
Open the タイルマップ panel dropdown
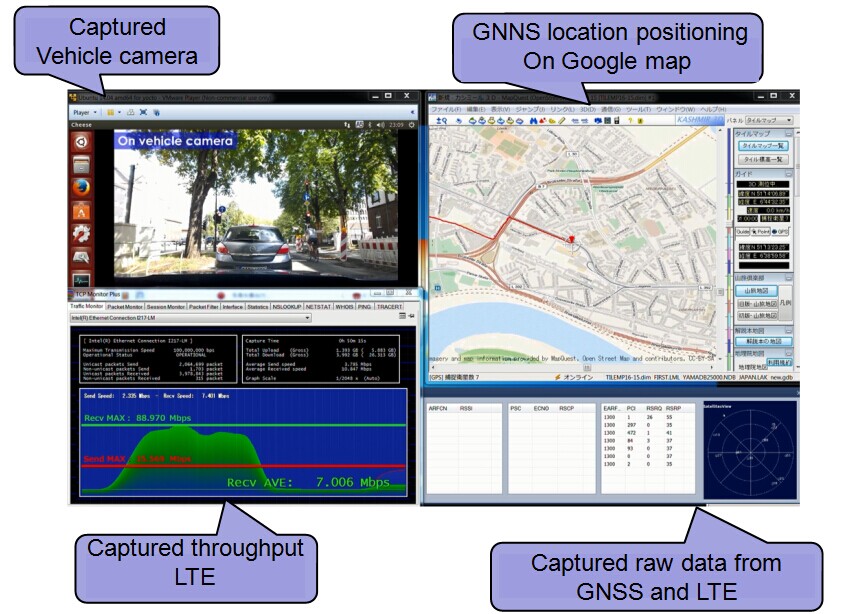[769, 120]
